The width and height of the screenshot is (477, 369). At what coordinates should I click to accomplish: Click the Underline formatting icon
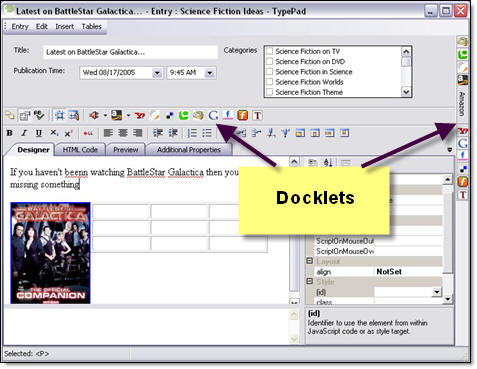click(x=39, y=133)
